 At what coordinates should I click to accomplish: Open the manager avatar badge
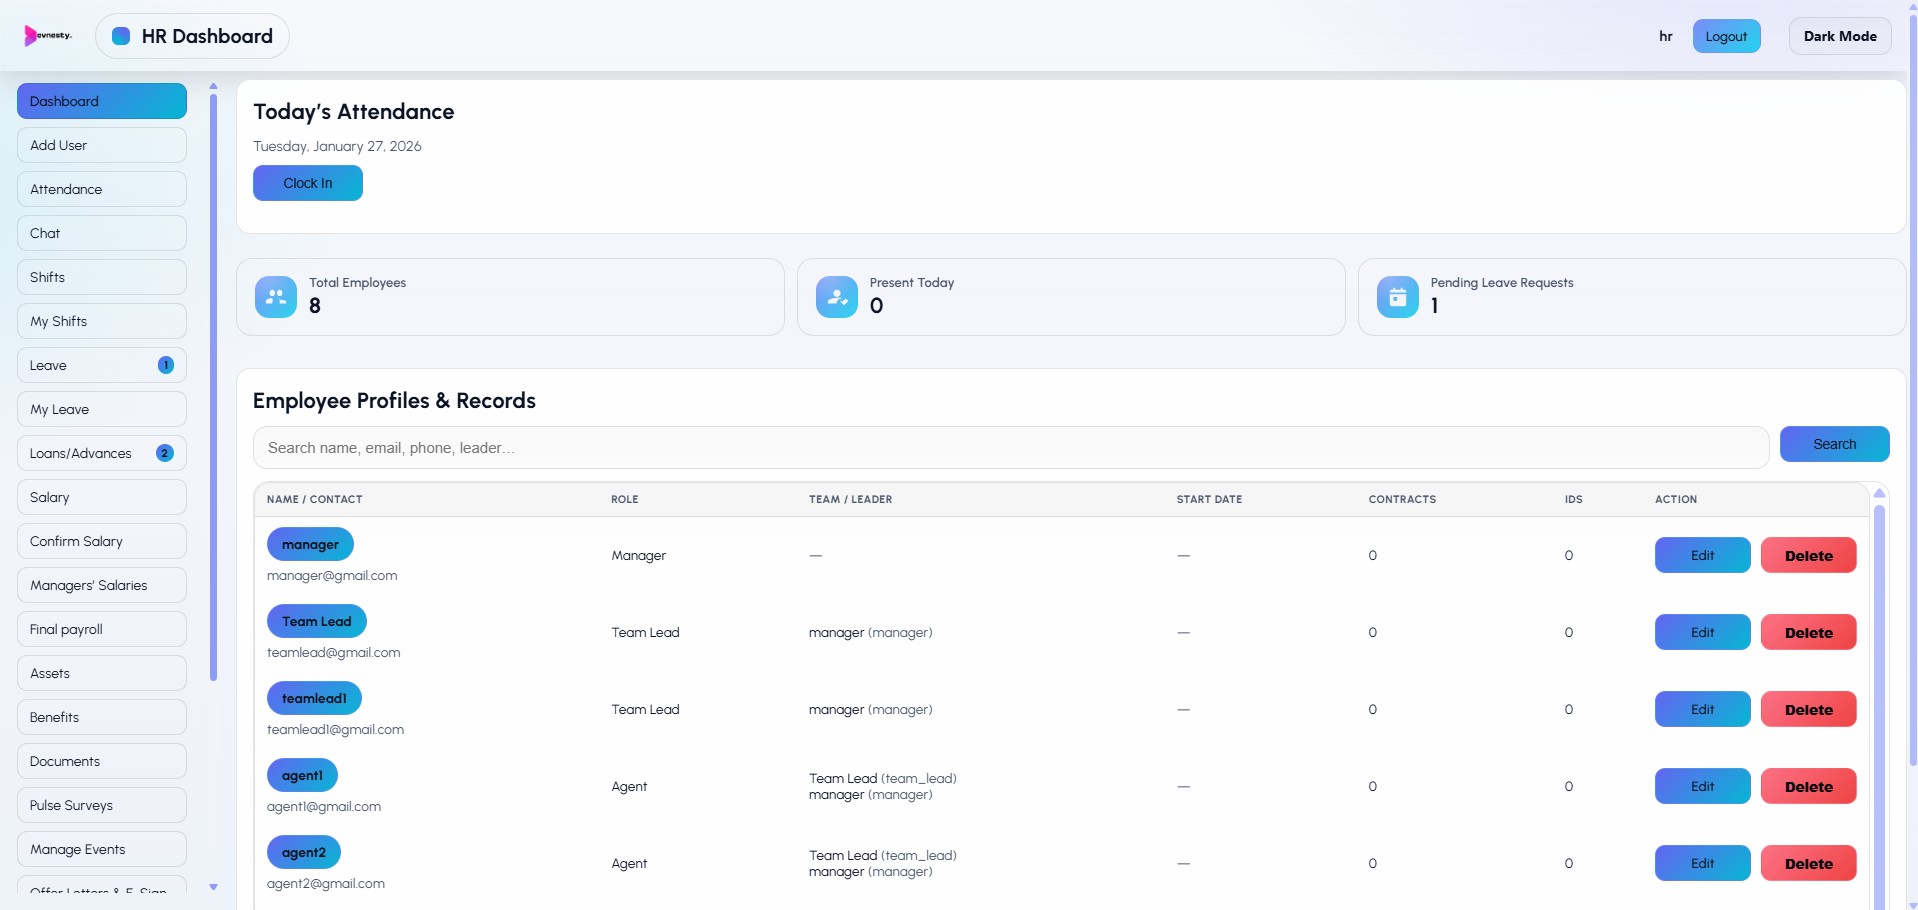pyautogui.click(x=309, y=544)
